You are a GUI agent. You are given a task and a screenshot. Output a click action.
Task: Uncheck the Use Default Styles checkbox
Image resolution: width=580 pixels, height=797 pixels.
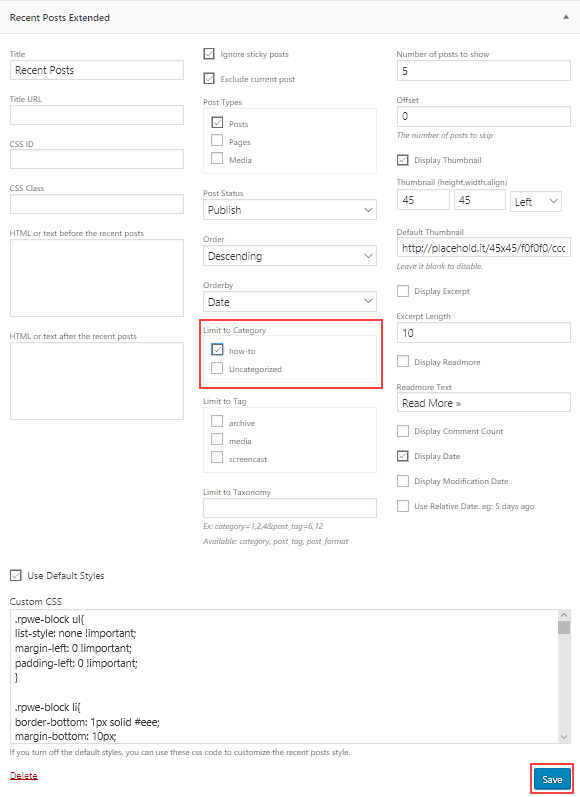pyautogui.click(x=16, y=575)
